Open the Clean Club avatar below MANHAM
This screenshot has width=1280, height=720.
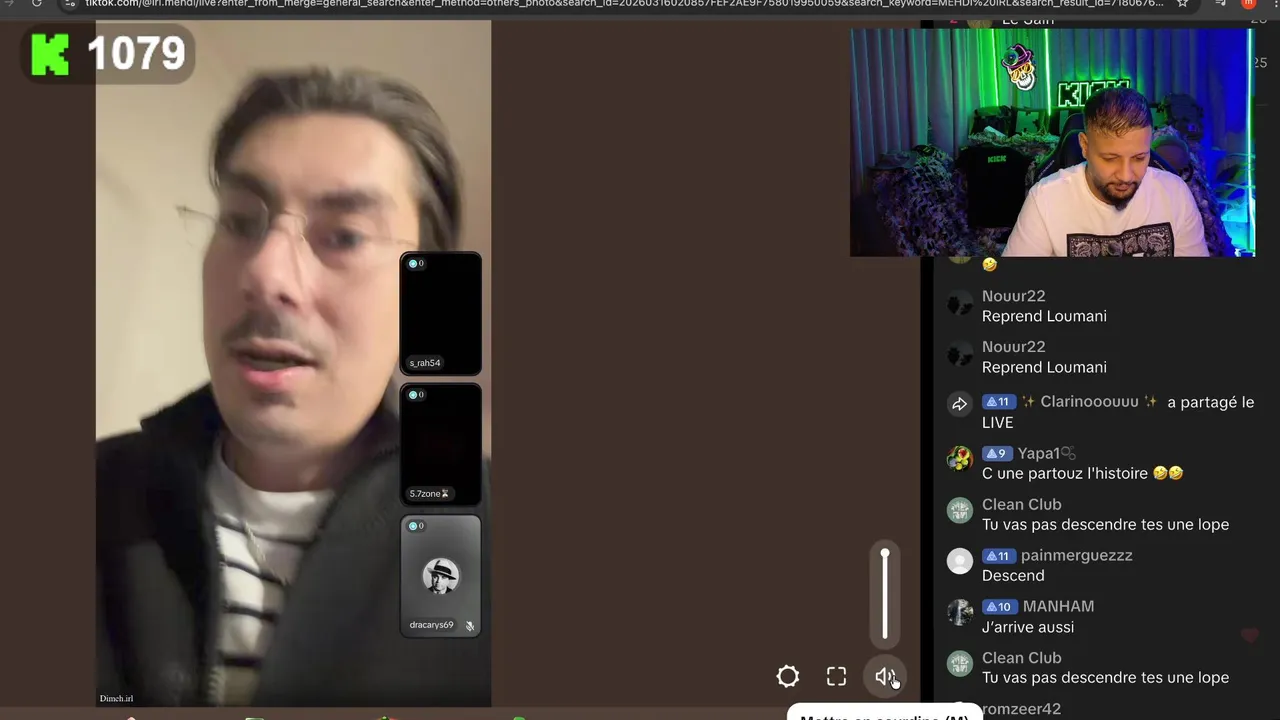pyautogui.click(x=960, y=663)
